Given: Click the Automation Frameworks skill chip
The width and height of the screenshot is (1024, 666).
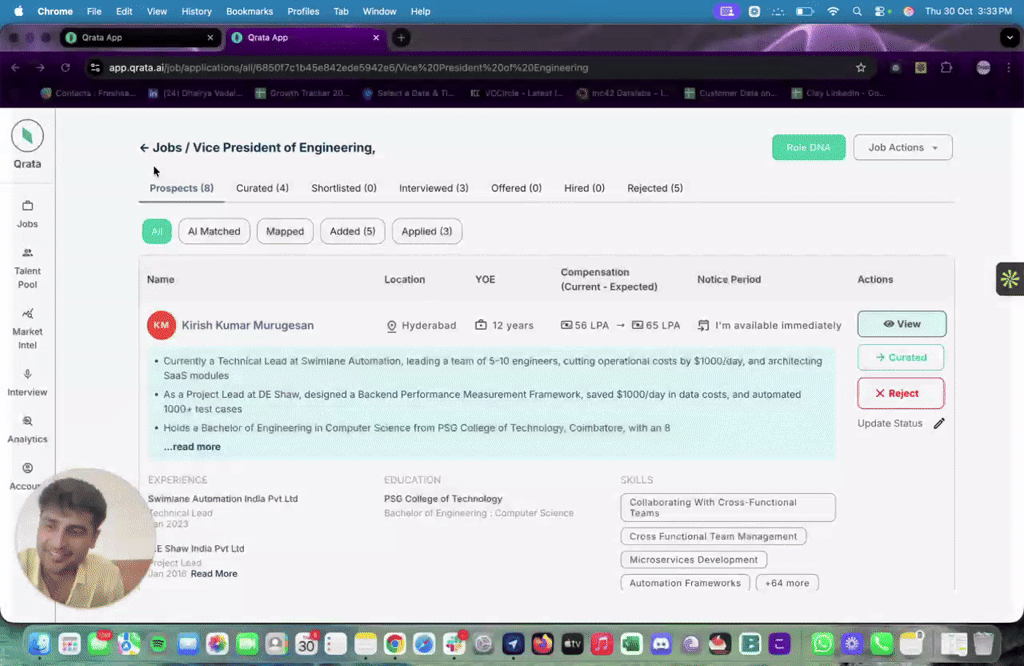Looking at the screenshot, I should (685, 583).
